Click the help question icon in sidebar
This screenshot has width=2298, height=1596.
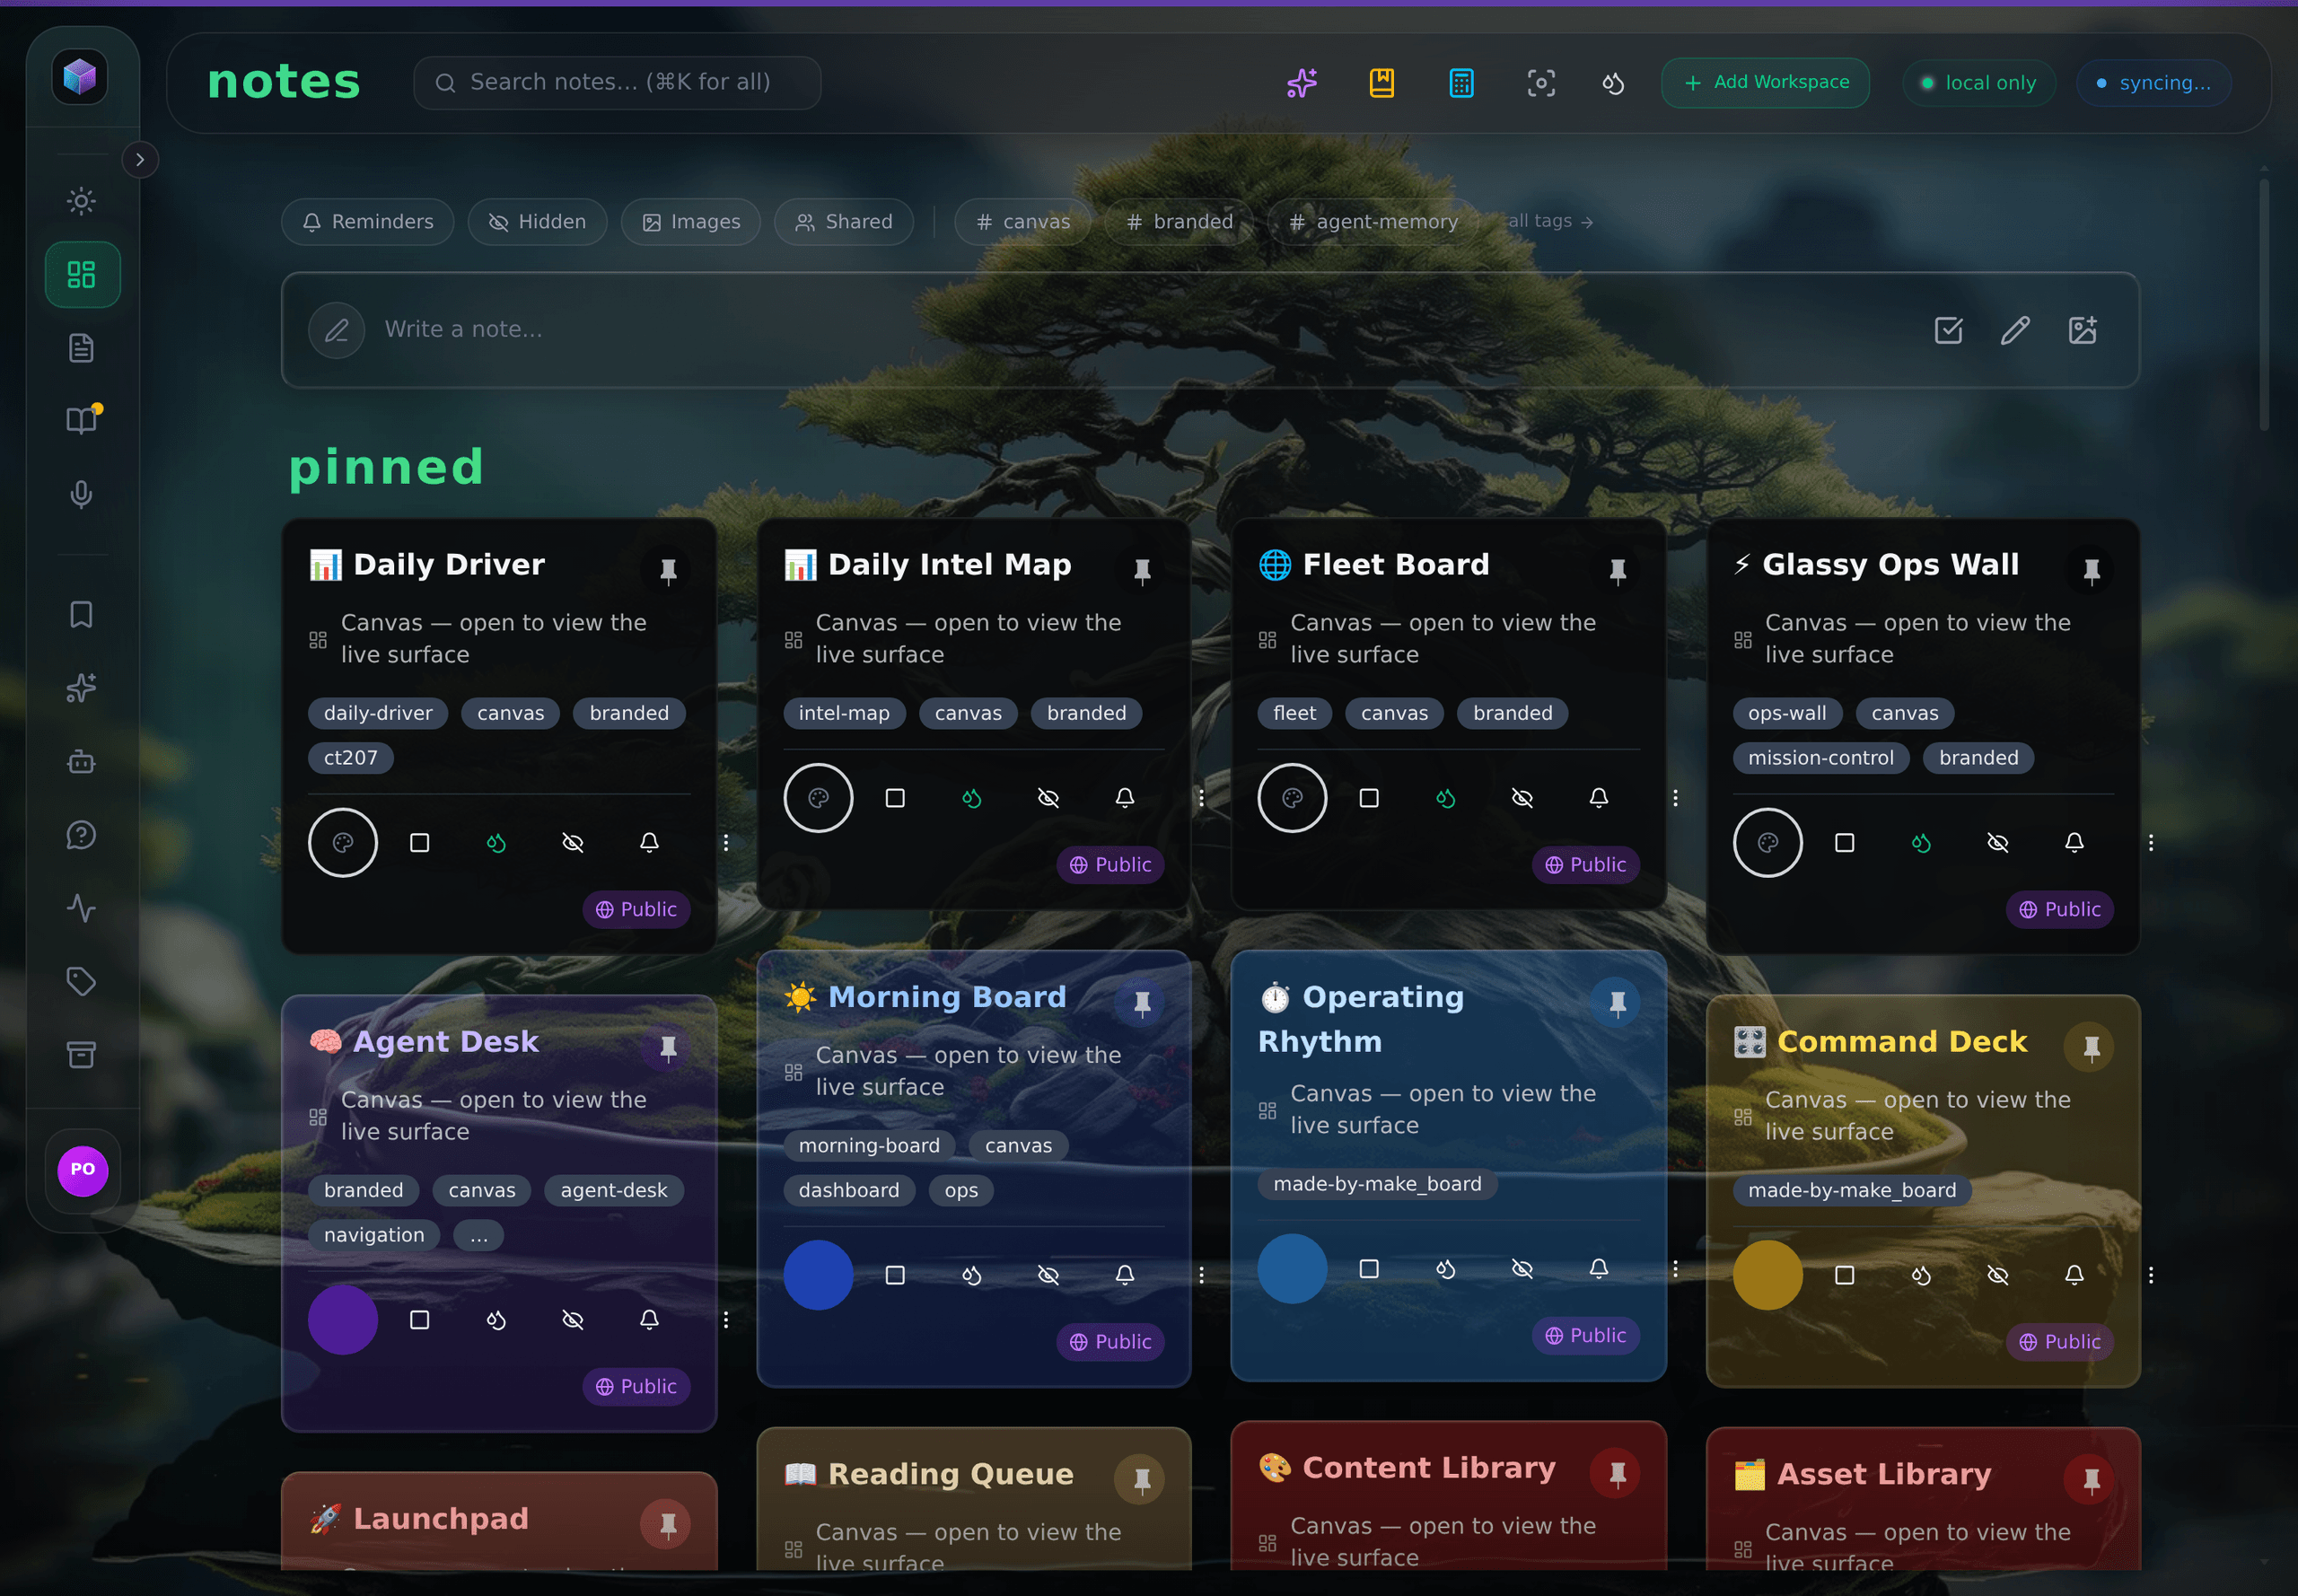pyautogui.click(x=82, y=835)
